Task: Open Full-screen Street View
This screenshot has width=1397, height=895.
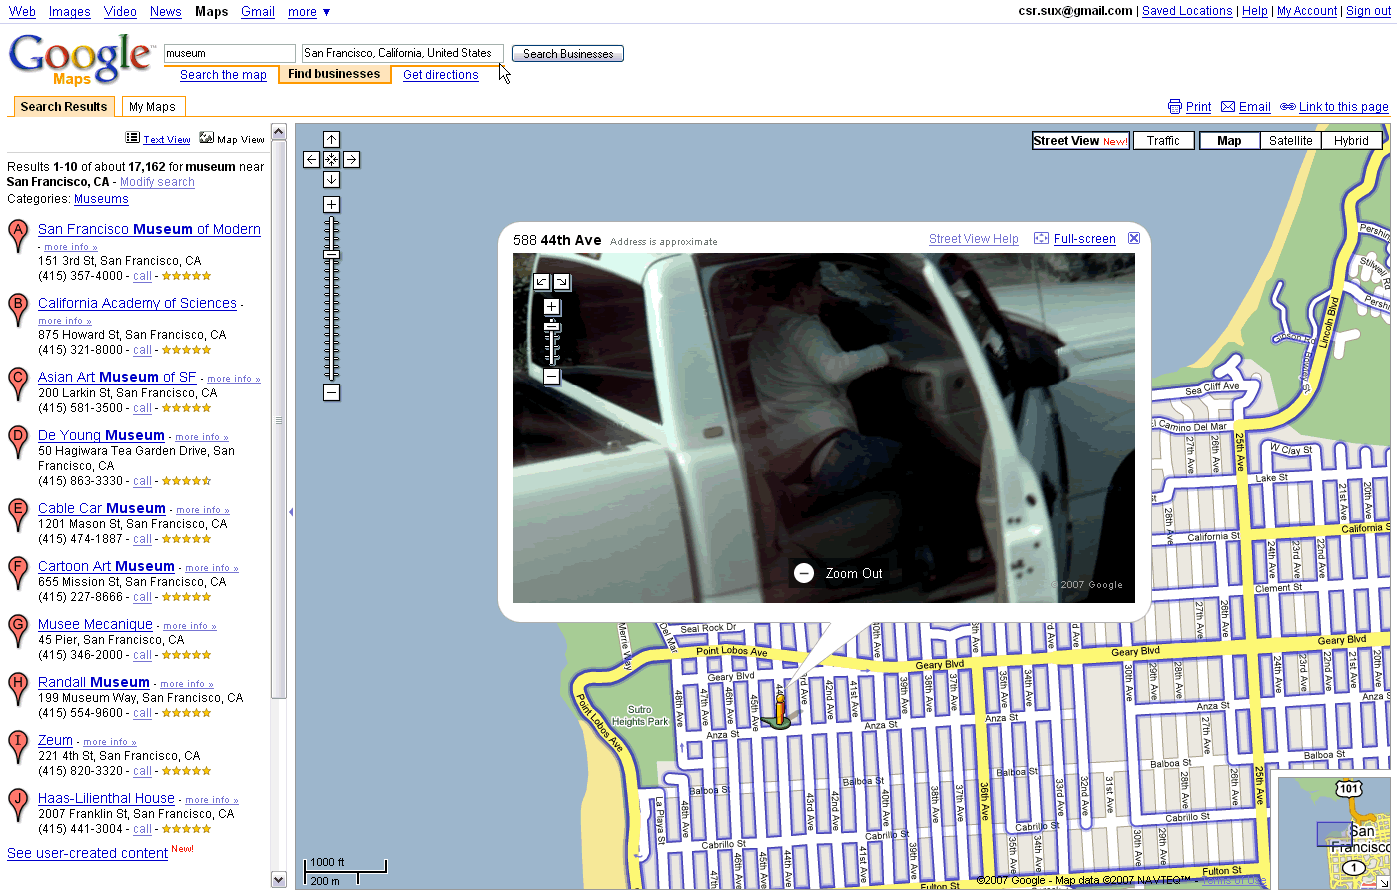Action: click(1075, 239)
